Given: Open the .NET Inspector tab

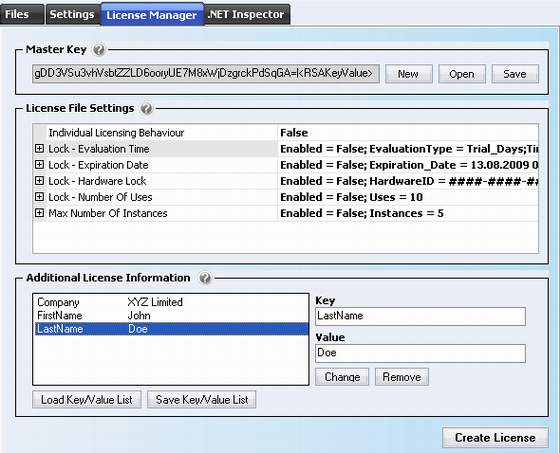Looking at the screenshot, I should click(x=246, y=14).
